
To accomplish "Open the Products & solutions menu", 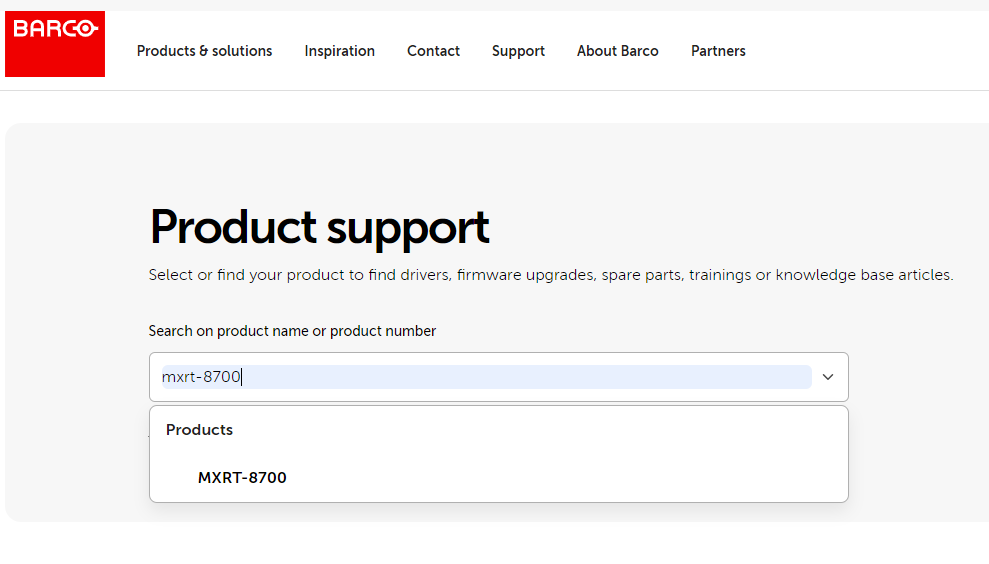I will [x=204, y=51].
